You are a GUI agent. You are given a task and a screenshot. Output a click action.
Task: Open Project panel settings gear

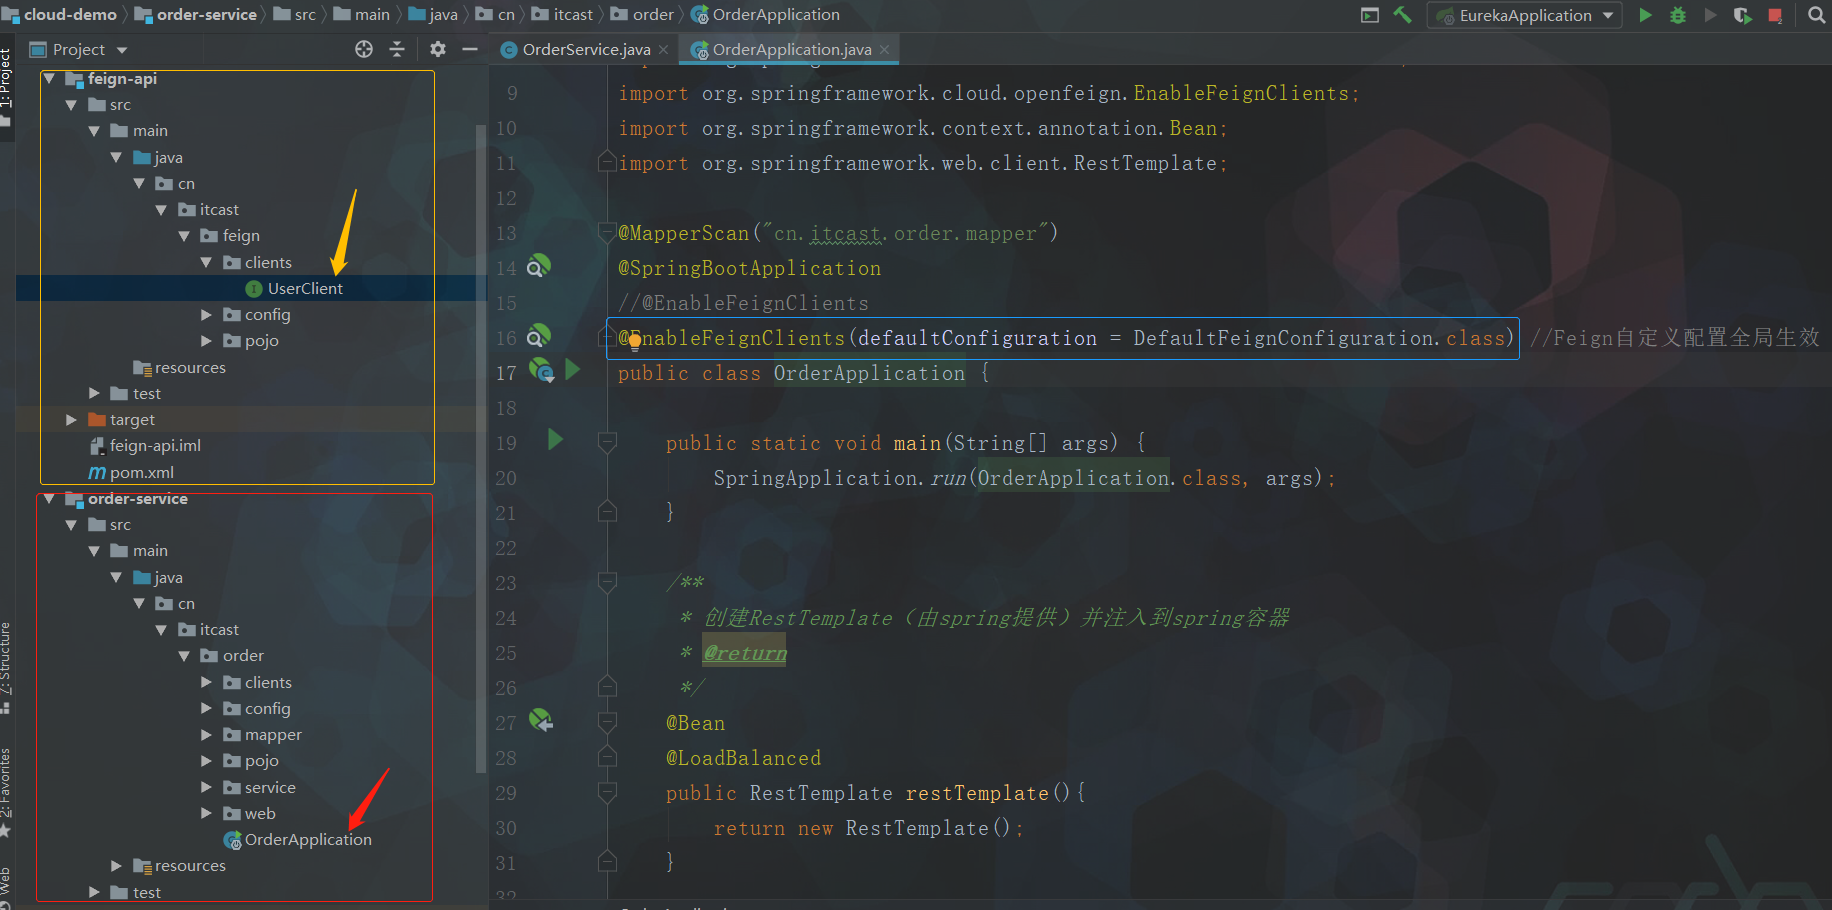coord(437,49)
